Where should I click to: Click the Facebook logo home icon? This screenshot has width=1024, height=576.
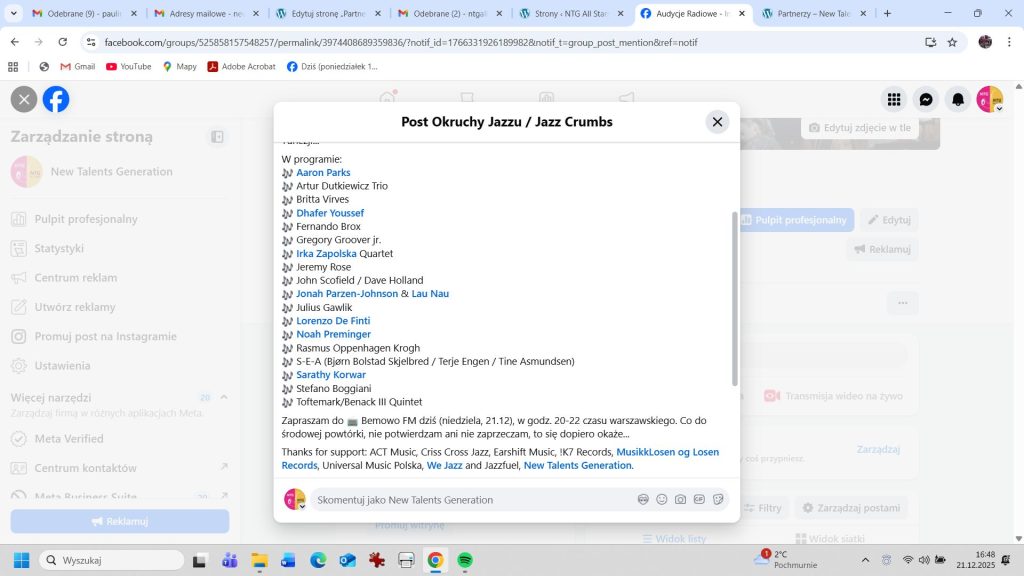click(x=56, y=99)
